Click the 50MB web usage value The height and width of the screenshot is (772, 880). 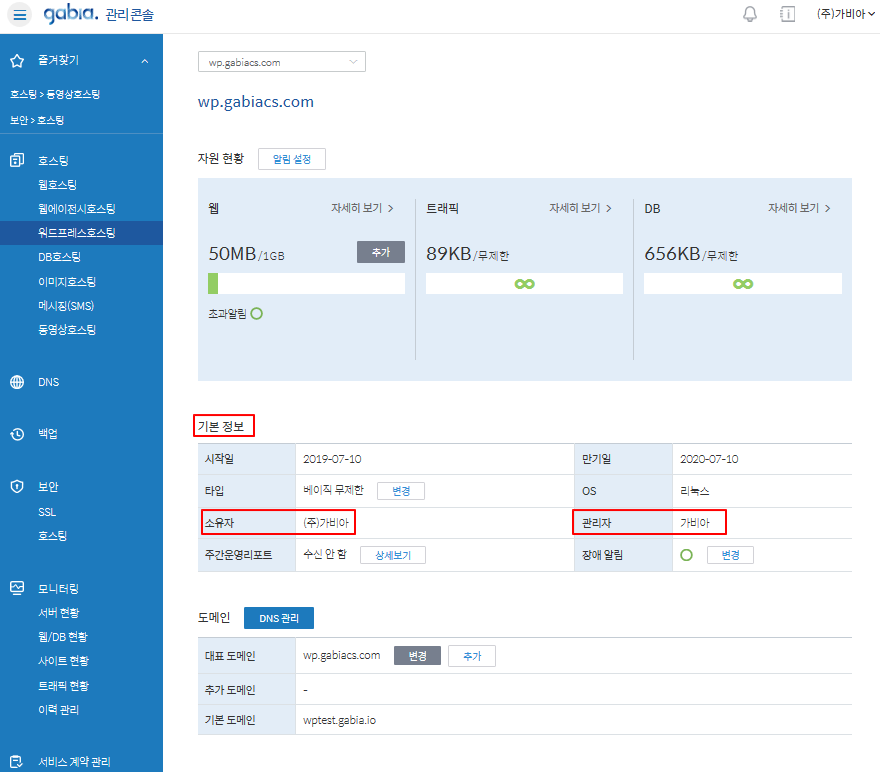pos(232,254)
